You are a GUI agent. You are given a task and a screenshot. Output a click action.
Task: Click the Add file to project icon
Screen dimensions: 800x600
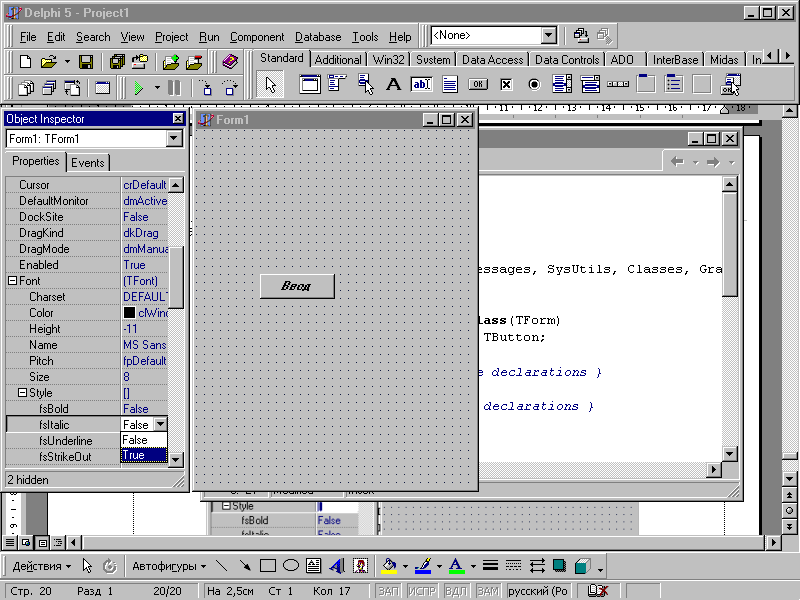point(171,62)
